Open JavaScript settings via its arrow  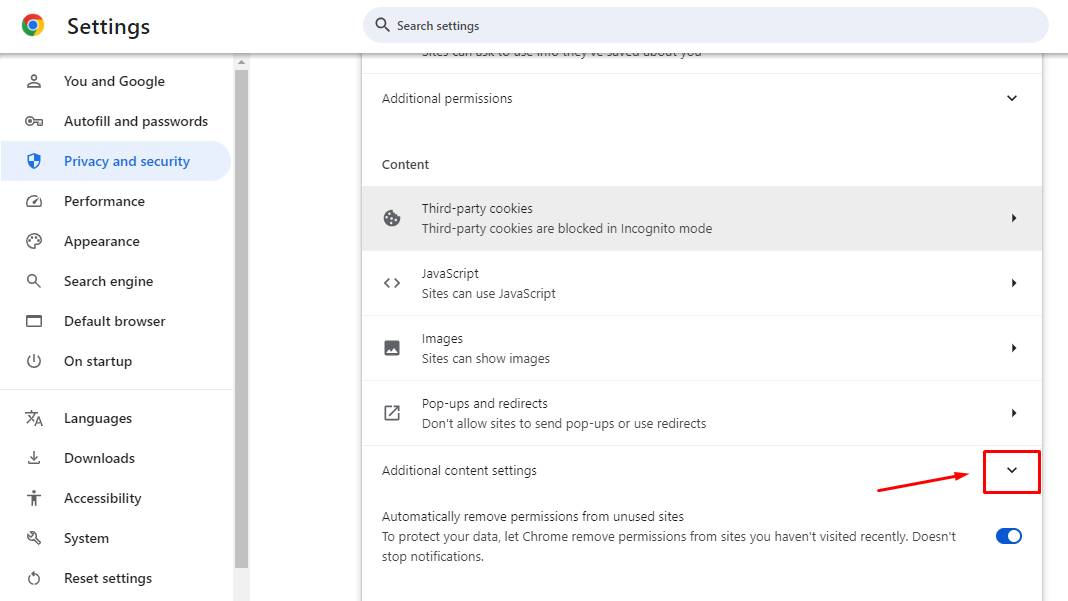1014,283
